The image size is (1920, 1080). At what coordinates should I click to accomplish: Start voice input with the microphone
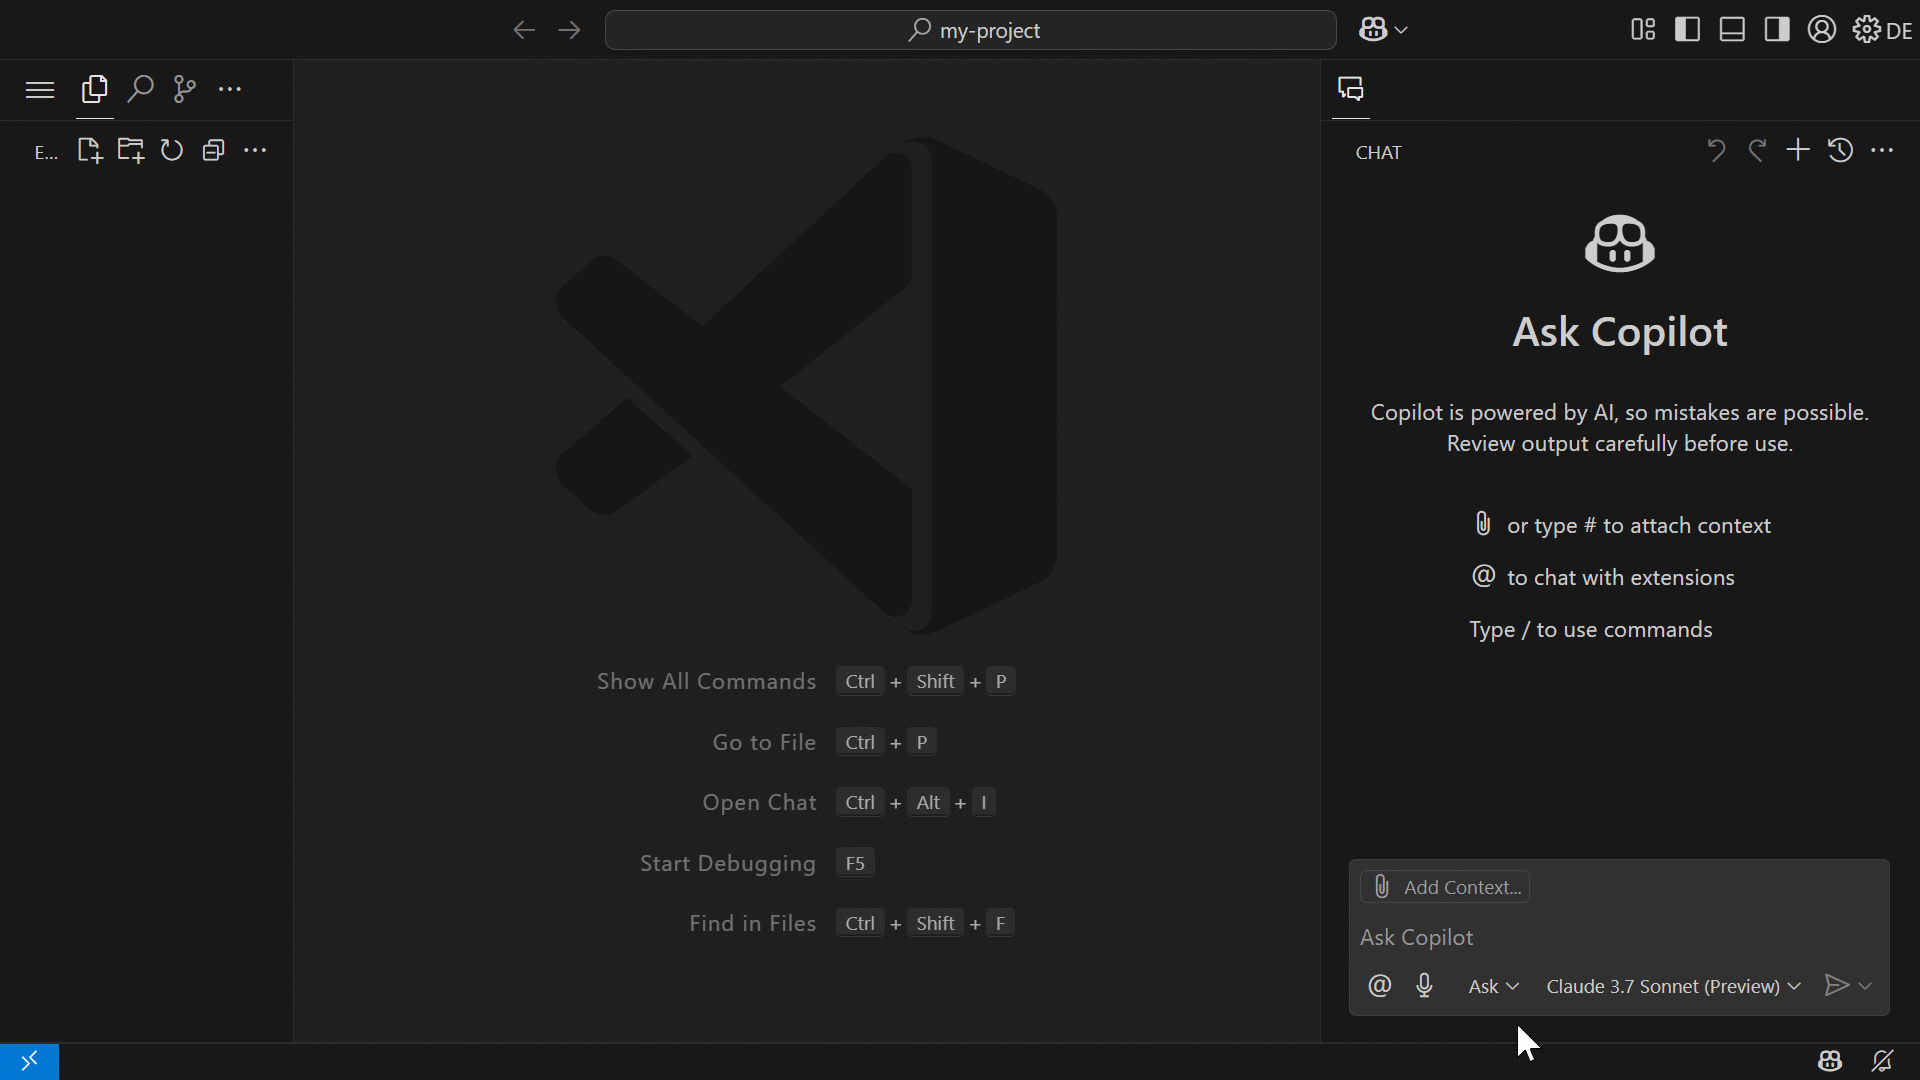coord(1425,986)
